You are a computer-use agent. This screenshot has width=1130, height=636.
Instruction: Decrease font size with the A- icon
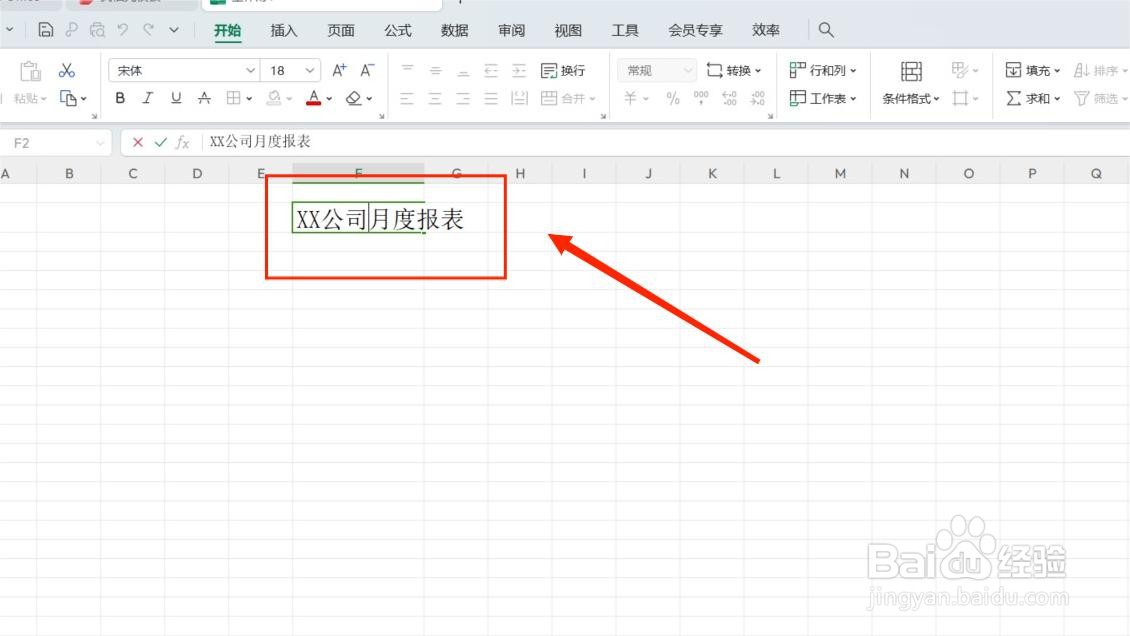click(x=367, y=70)
